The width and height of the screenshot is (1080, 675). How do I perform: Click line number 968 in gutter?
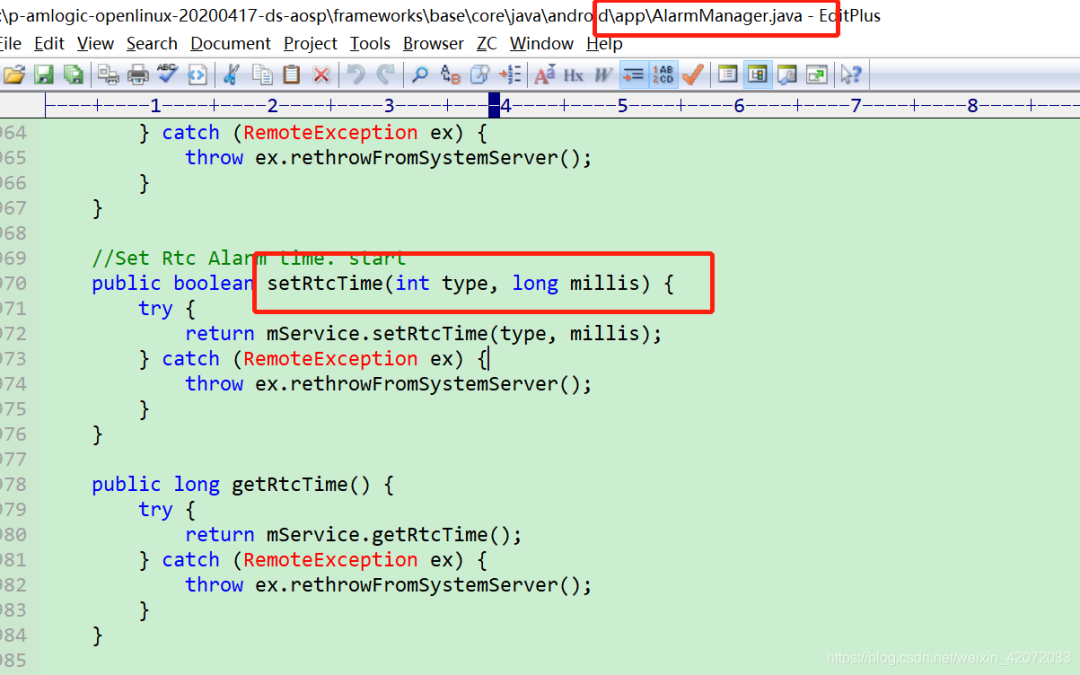pos(13,233)
